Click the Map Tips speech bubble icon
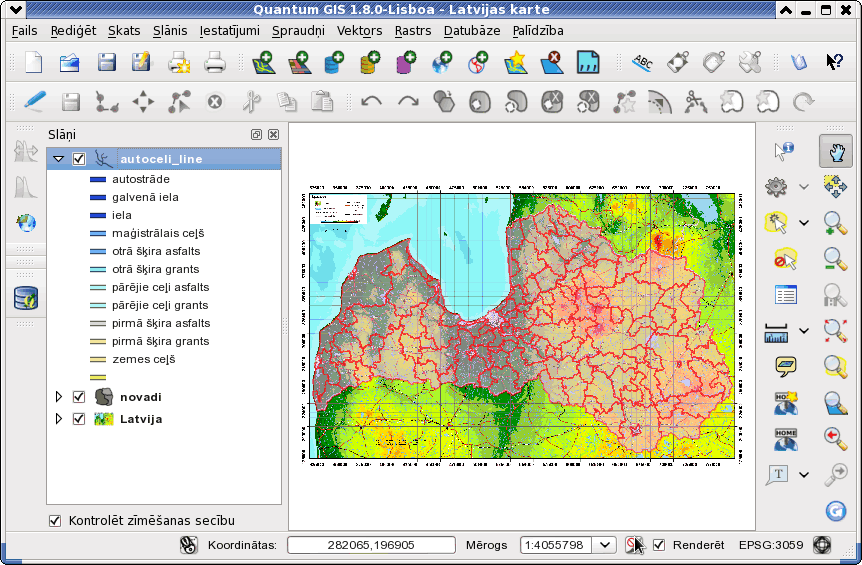This screenshot has width=862, height=565. coord(786,366)
